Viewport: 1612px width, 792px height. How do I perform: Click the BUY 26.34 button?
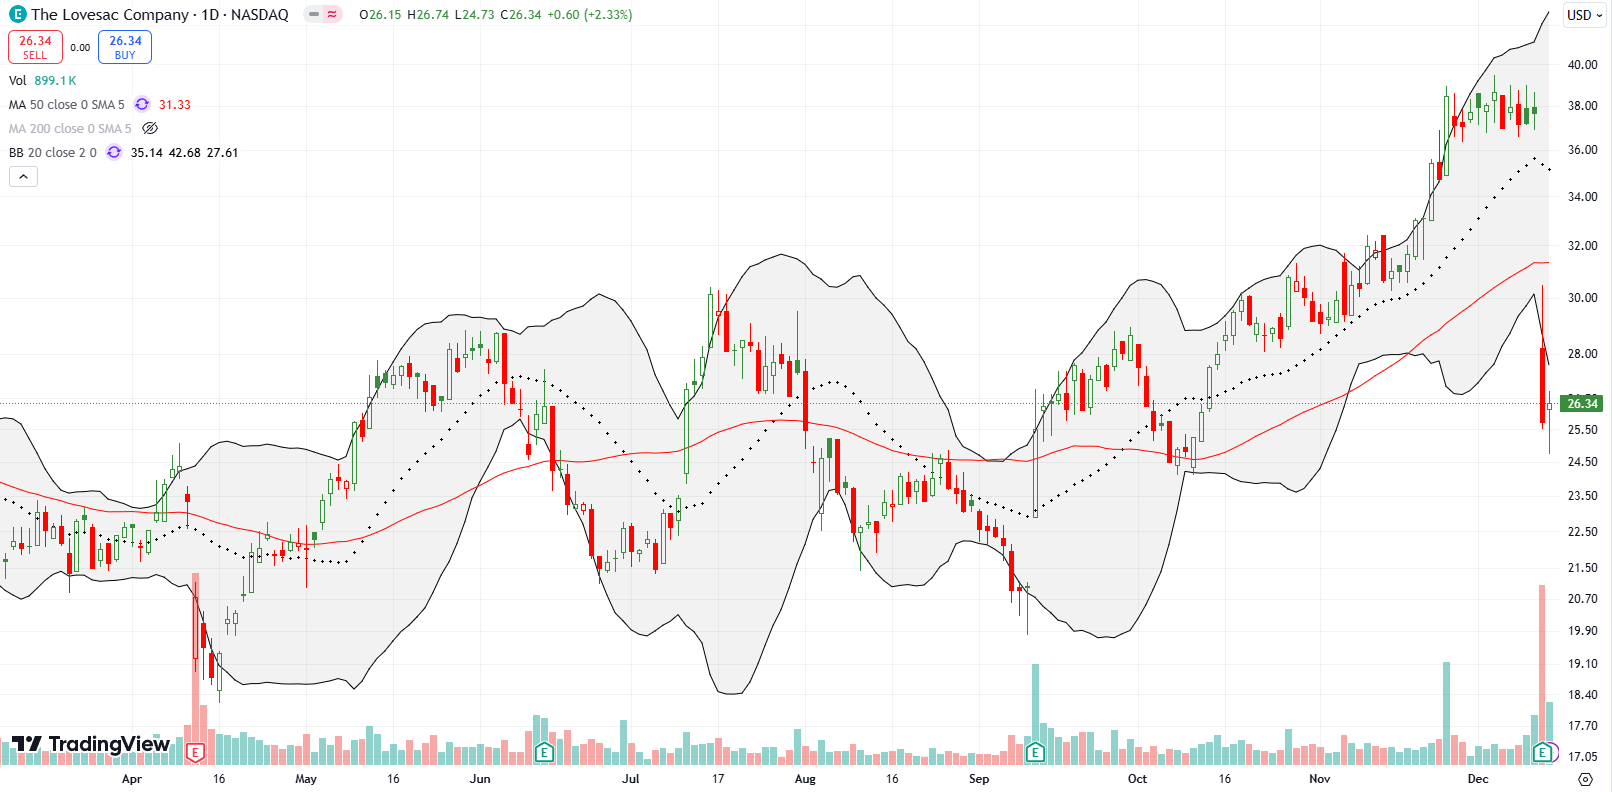click(125, 47)
